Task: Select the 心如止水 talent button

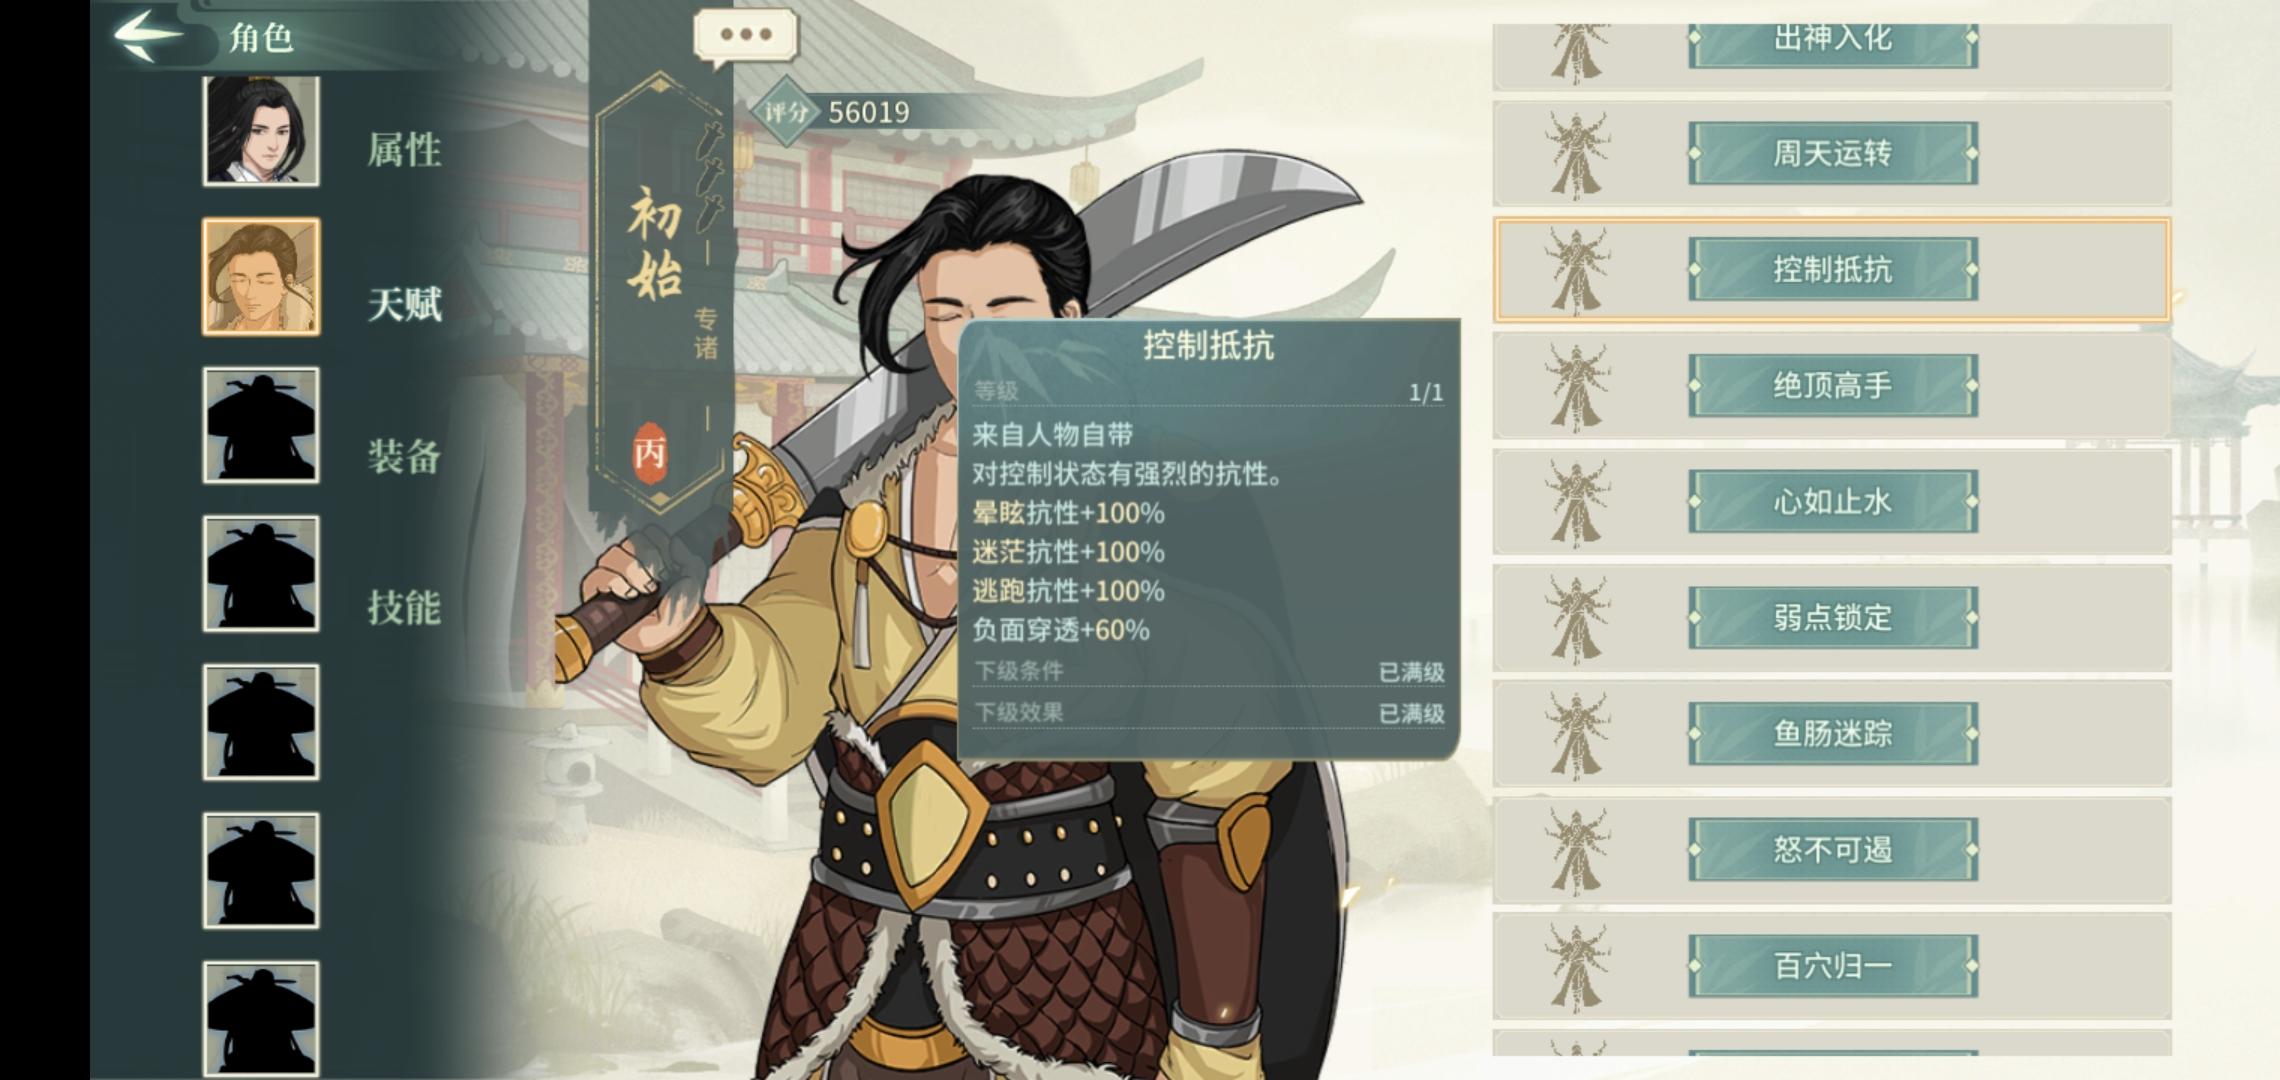Action: point(1833,501)
